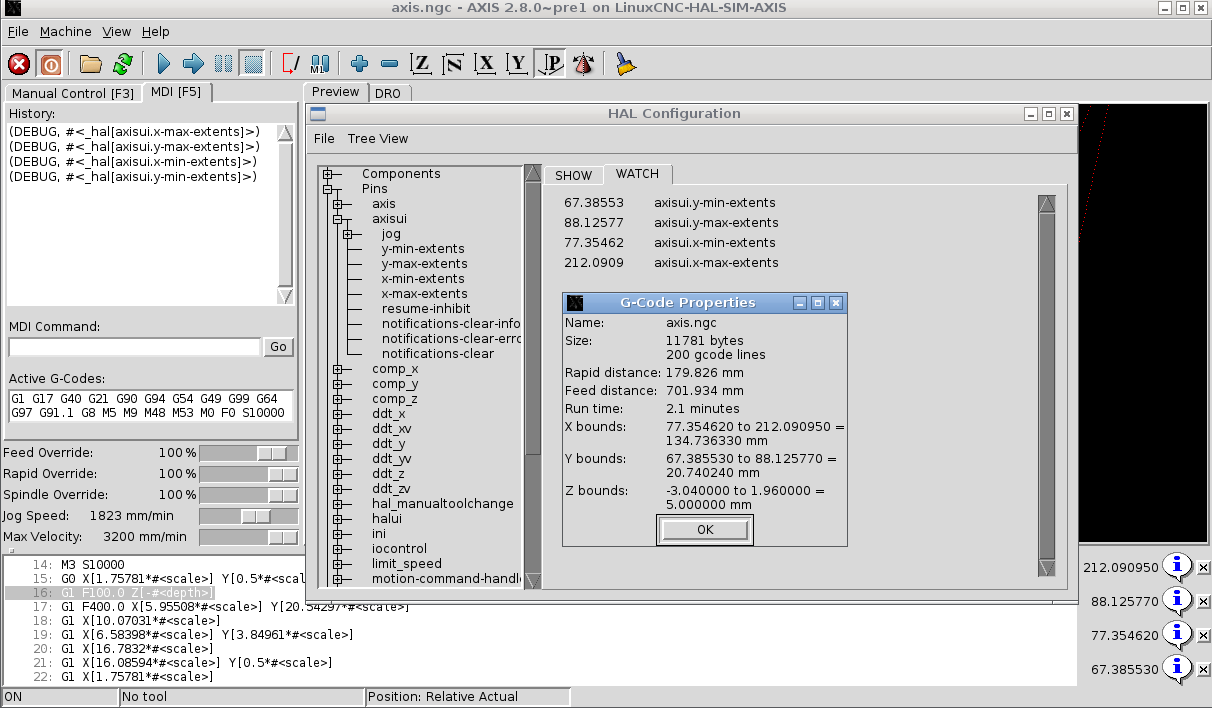Reload the current file with green arrows
The image size is (1212, 708).
click(x=123, y=64)
